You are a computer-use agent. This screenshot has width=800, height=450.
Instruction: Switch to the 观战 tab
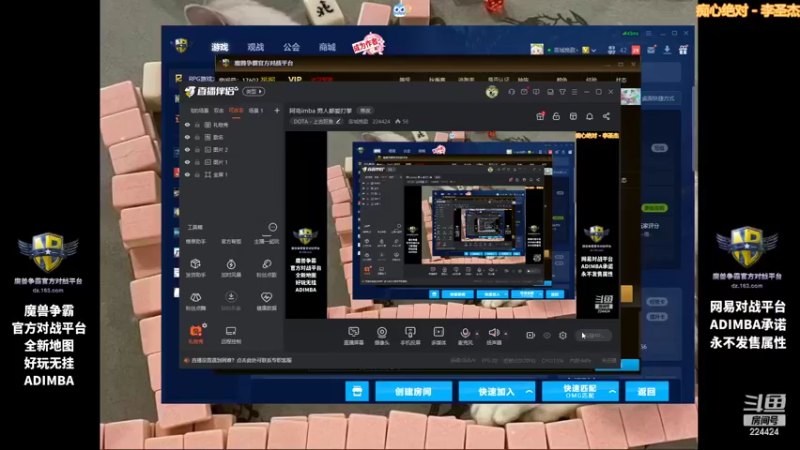point(256,47)
